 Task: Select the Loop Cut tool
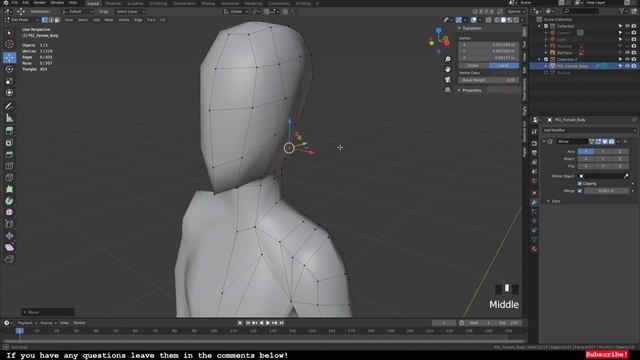(9, 166)
